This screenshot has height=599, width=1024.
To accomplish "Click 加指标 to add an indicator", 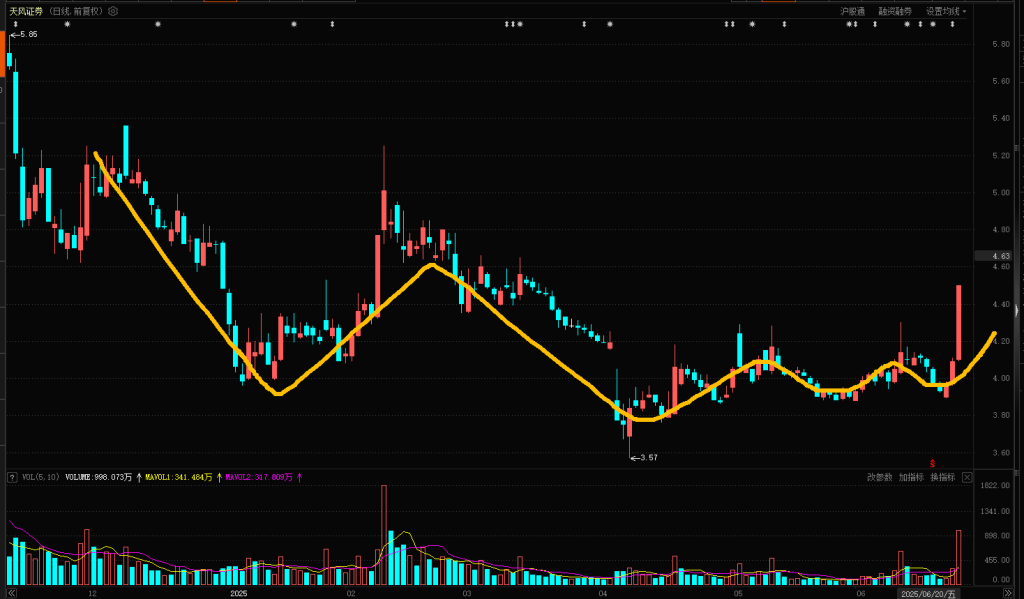I will click(911, 478).
